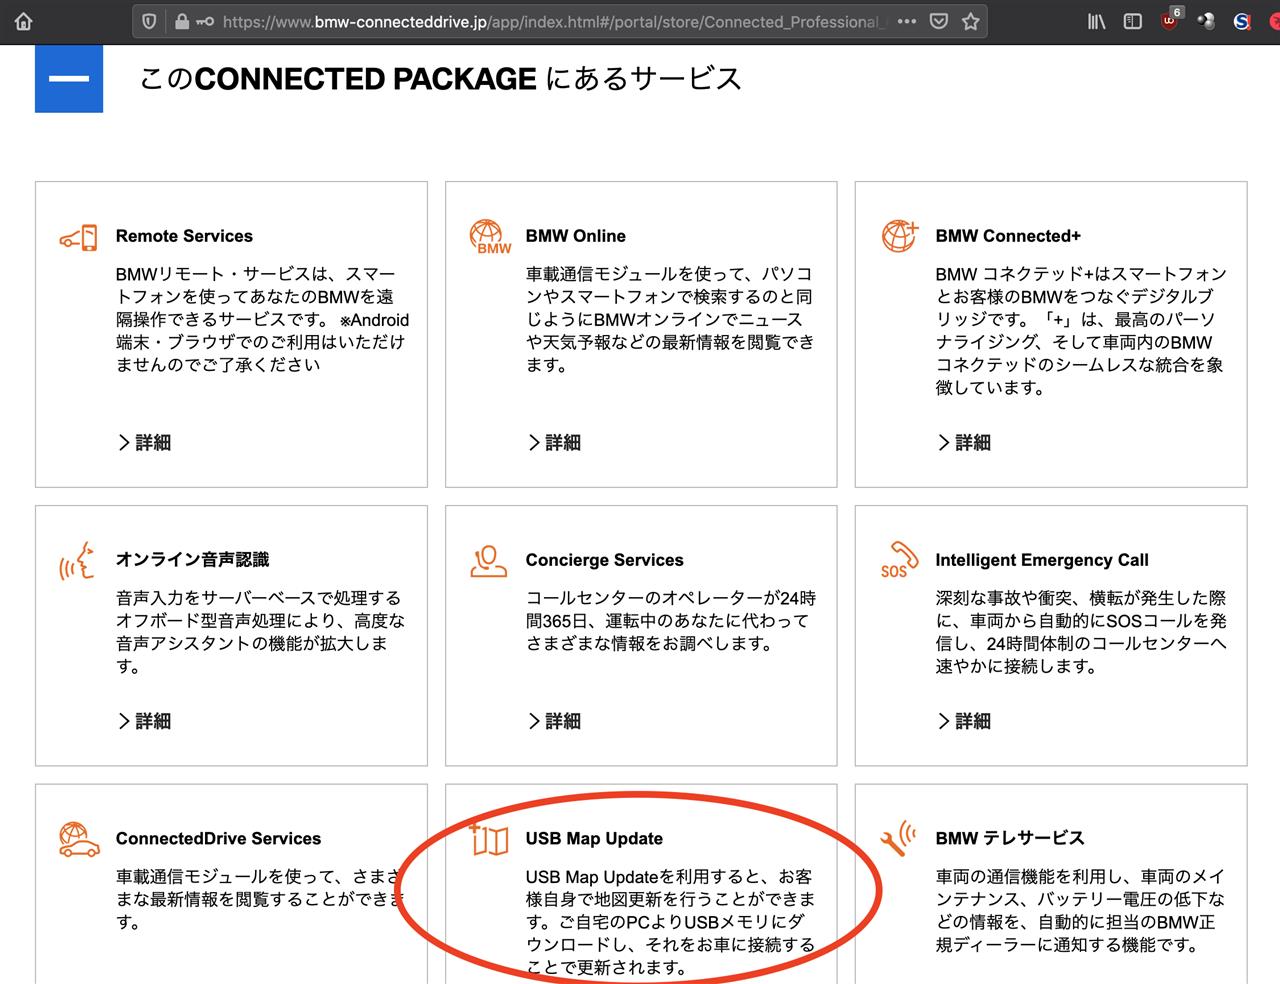Open 詳細 for Concierge Services
Viewport: 1280px width, 984px height.
(555, 721)
